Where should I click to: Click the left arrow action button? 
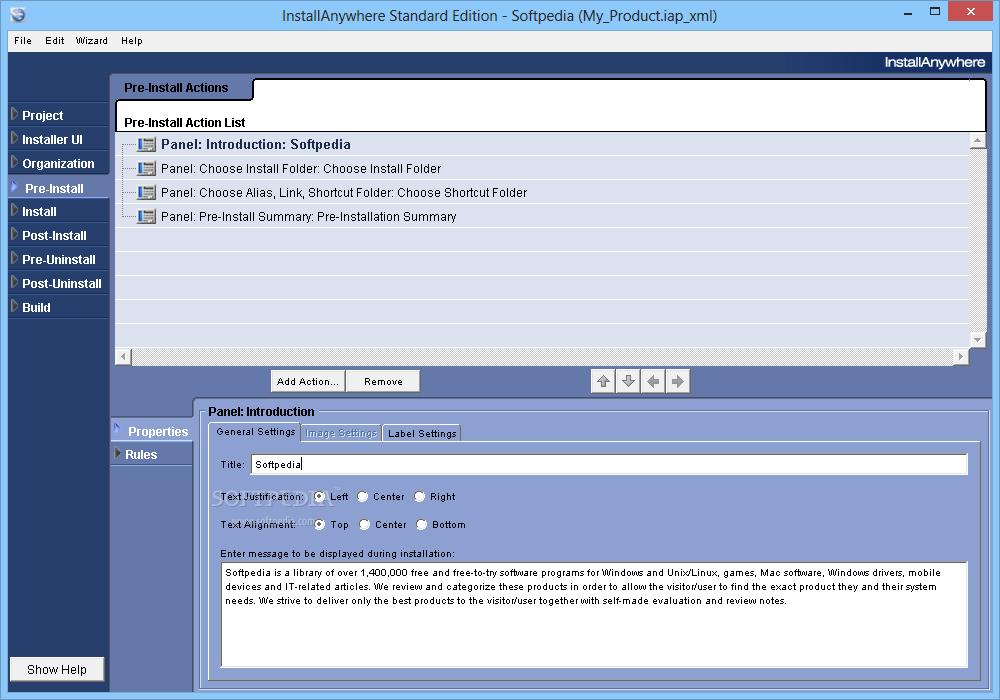tap(653, 381)
